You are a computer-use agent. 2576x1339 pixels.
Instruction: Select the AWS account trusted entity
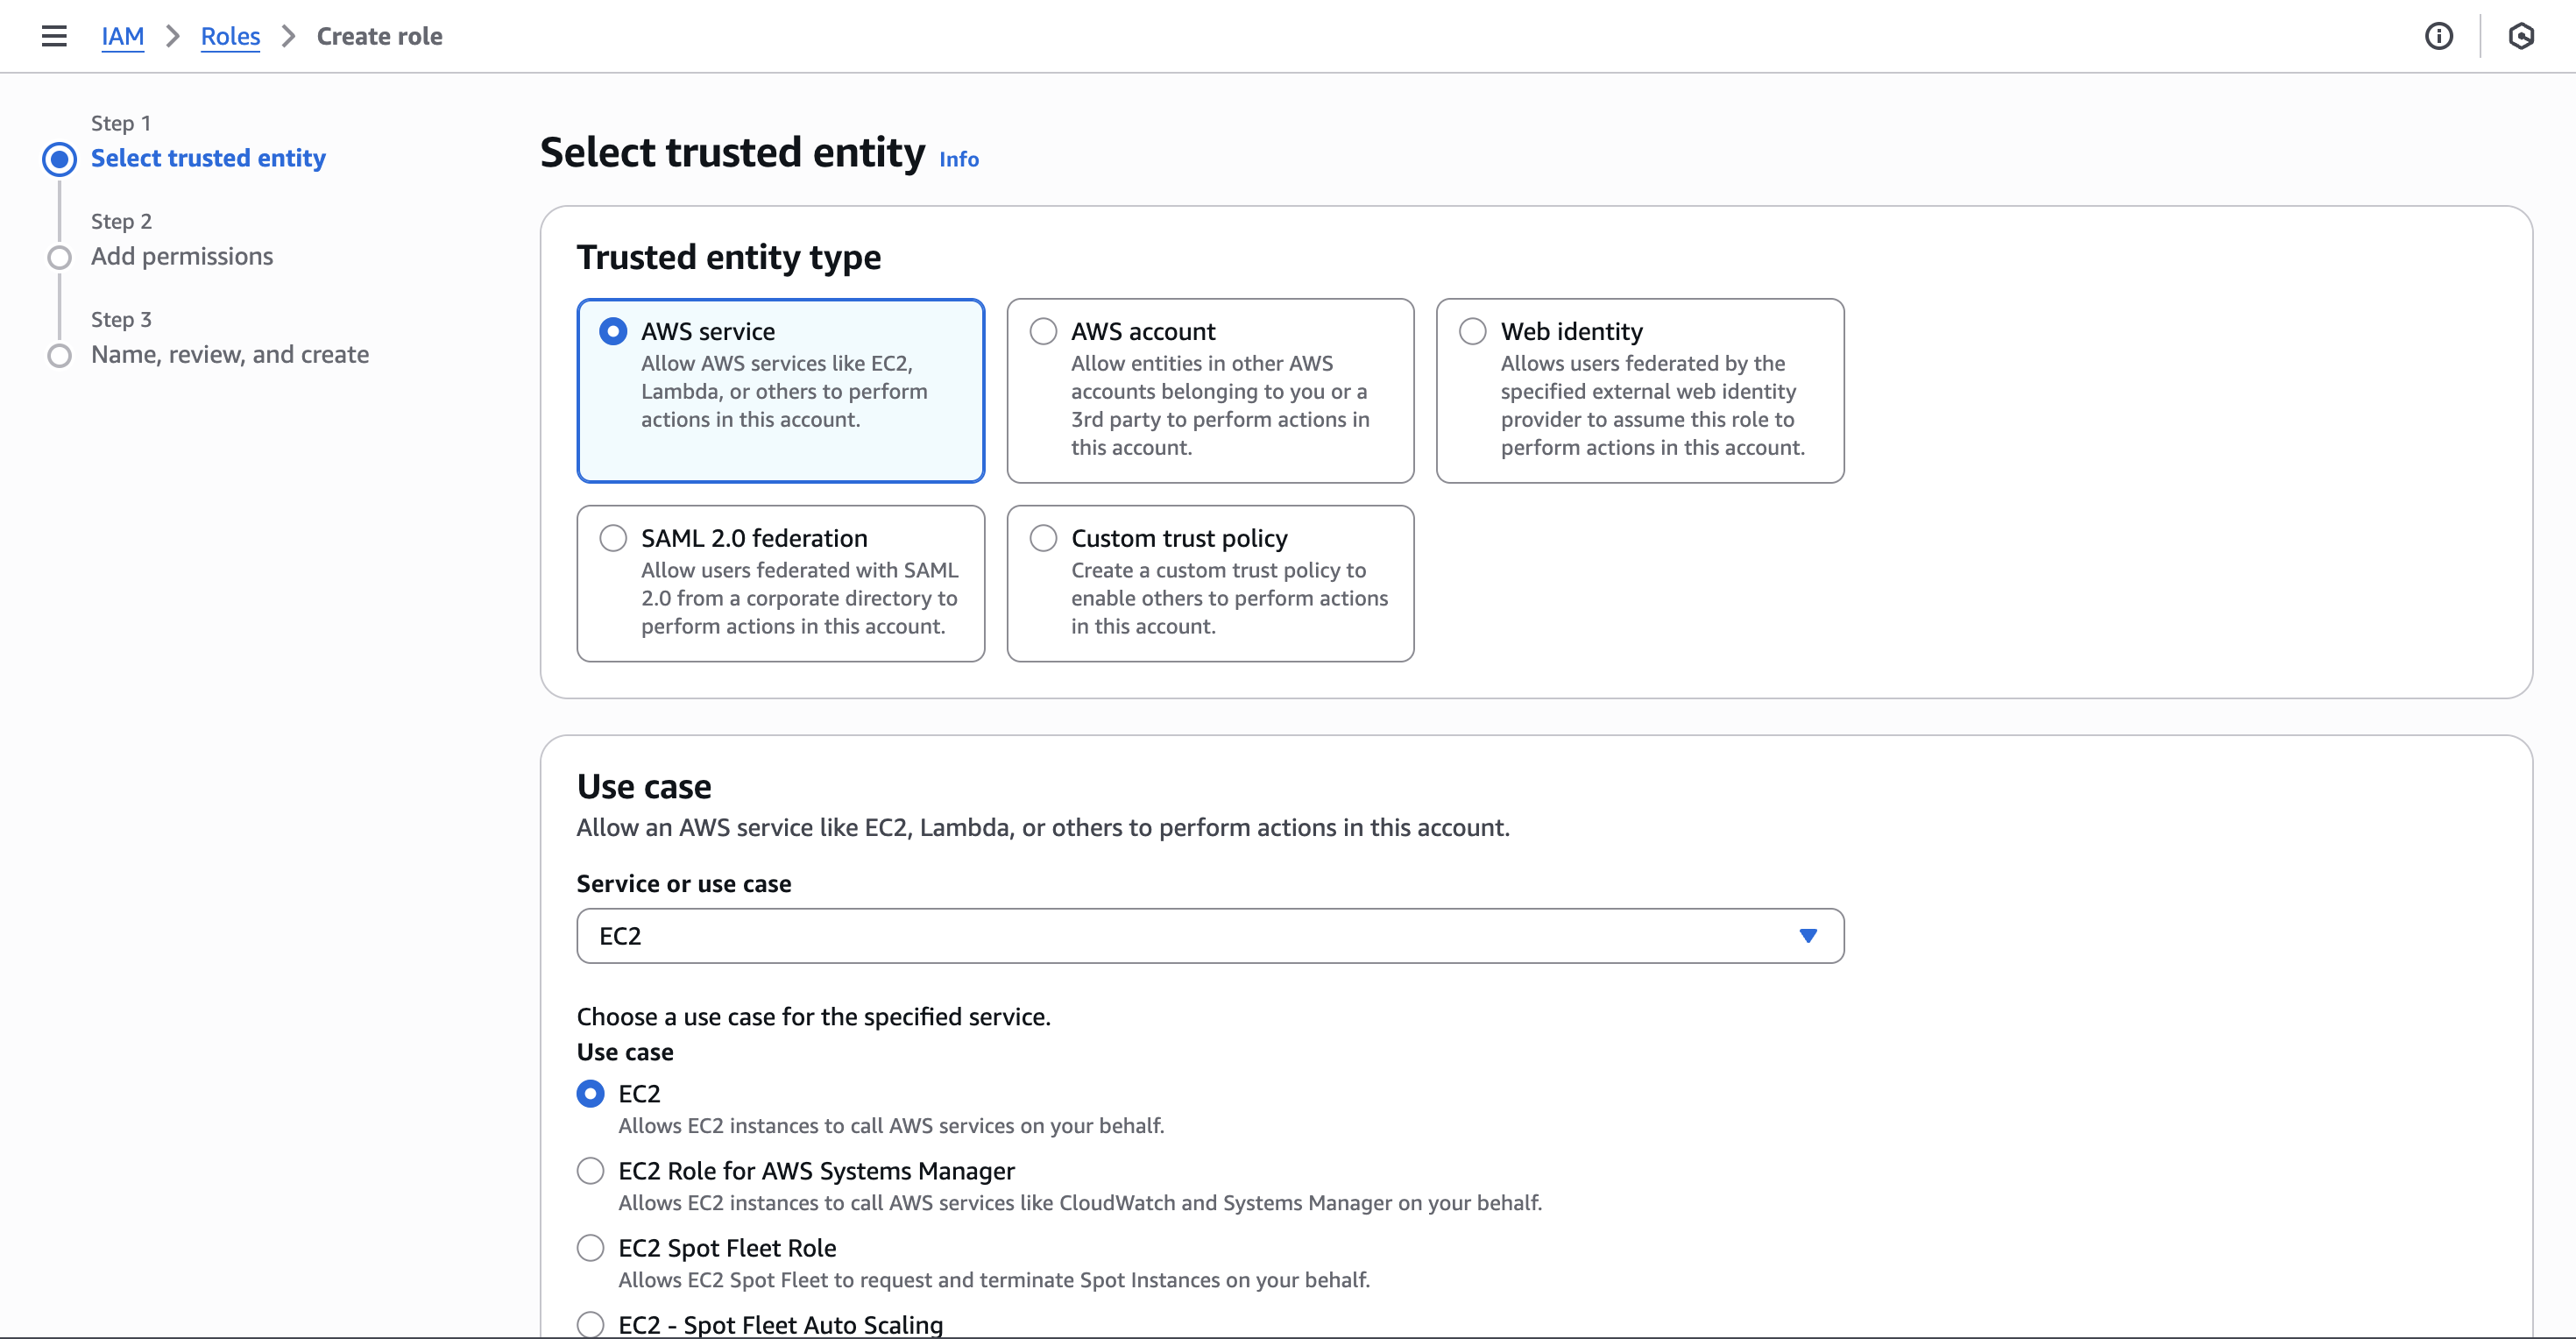click(x=1043, y=331)
